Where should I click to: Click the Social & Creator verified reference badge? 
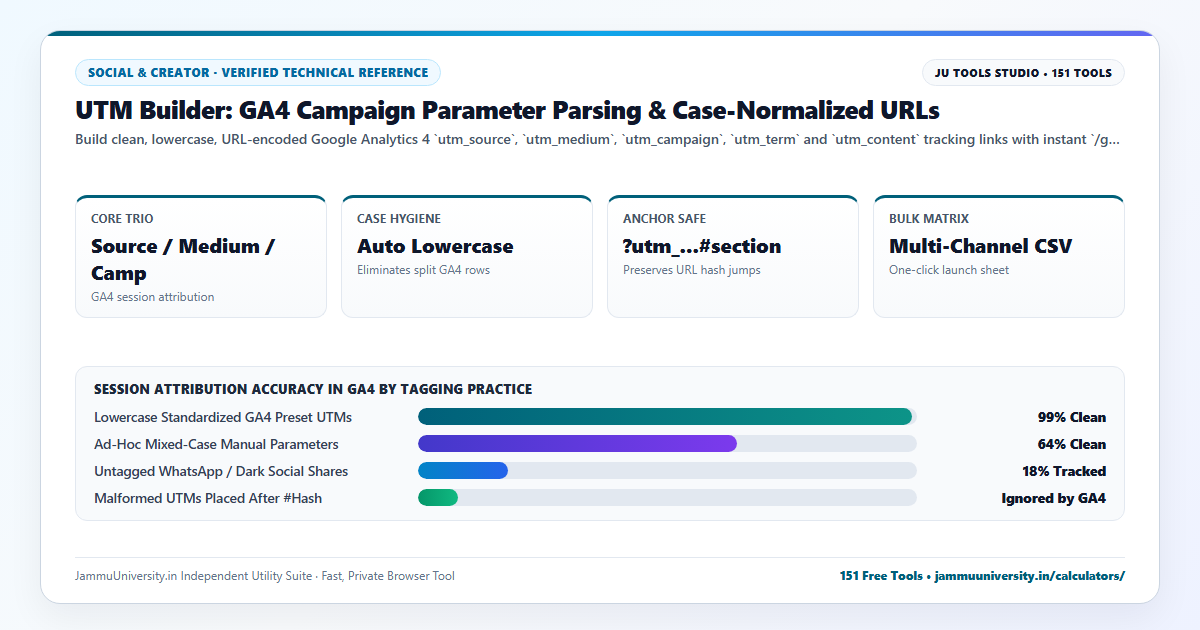coord(258,73)
